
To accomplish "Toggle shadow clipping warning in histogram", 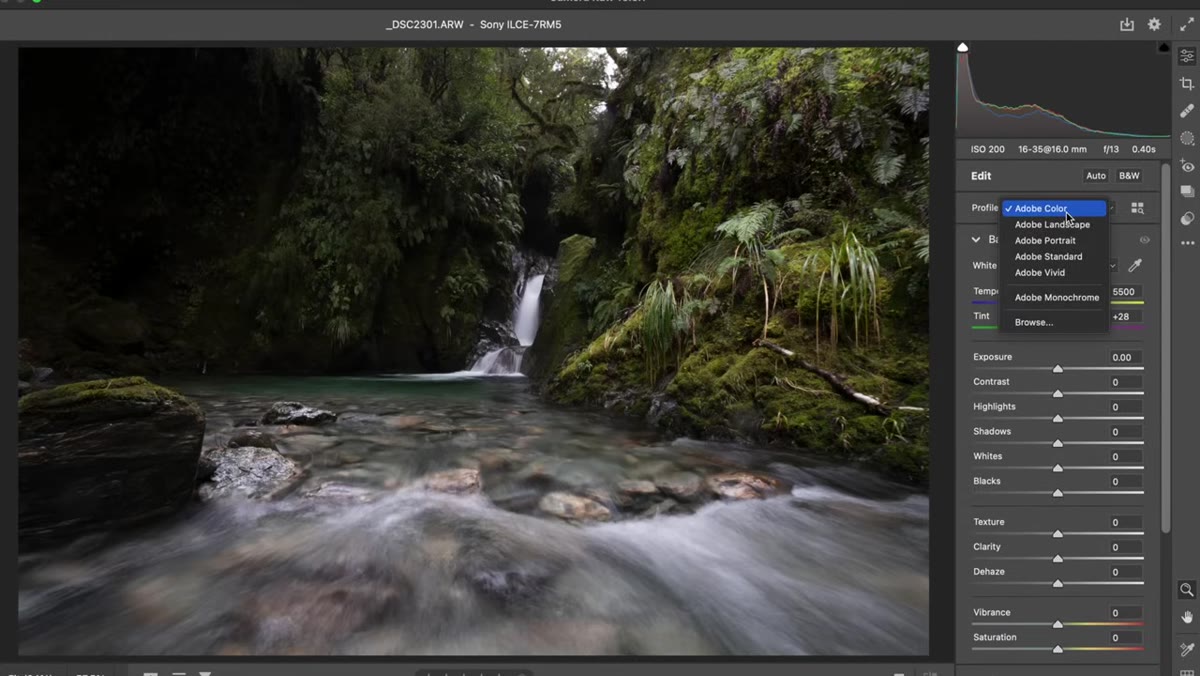I will pos(962,47).
